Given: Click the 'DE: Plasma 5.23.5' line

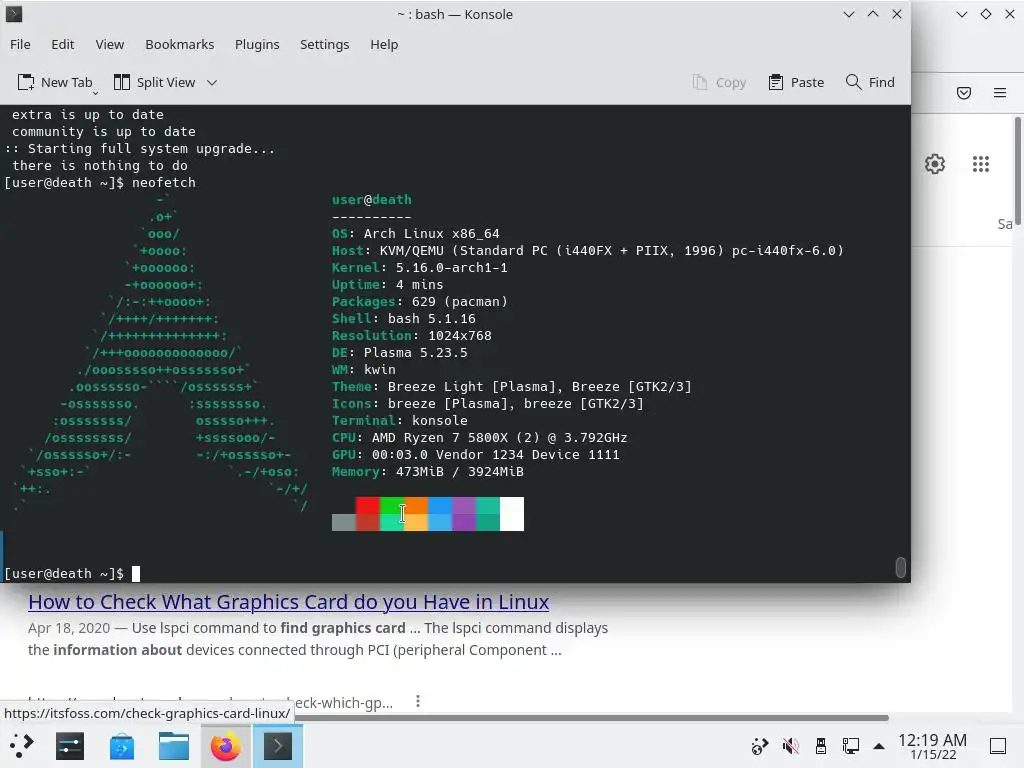Looking at the screenshot, I should pyautogui.click(x=400, y=353).
